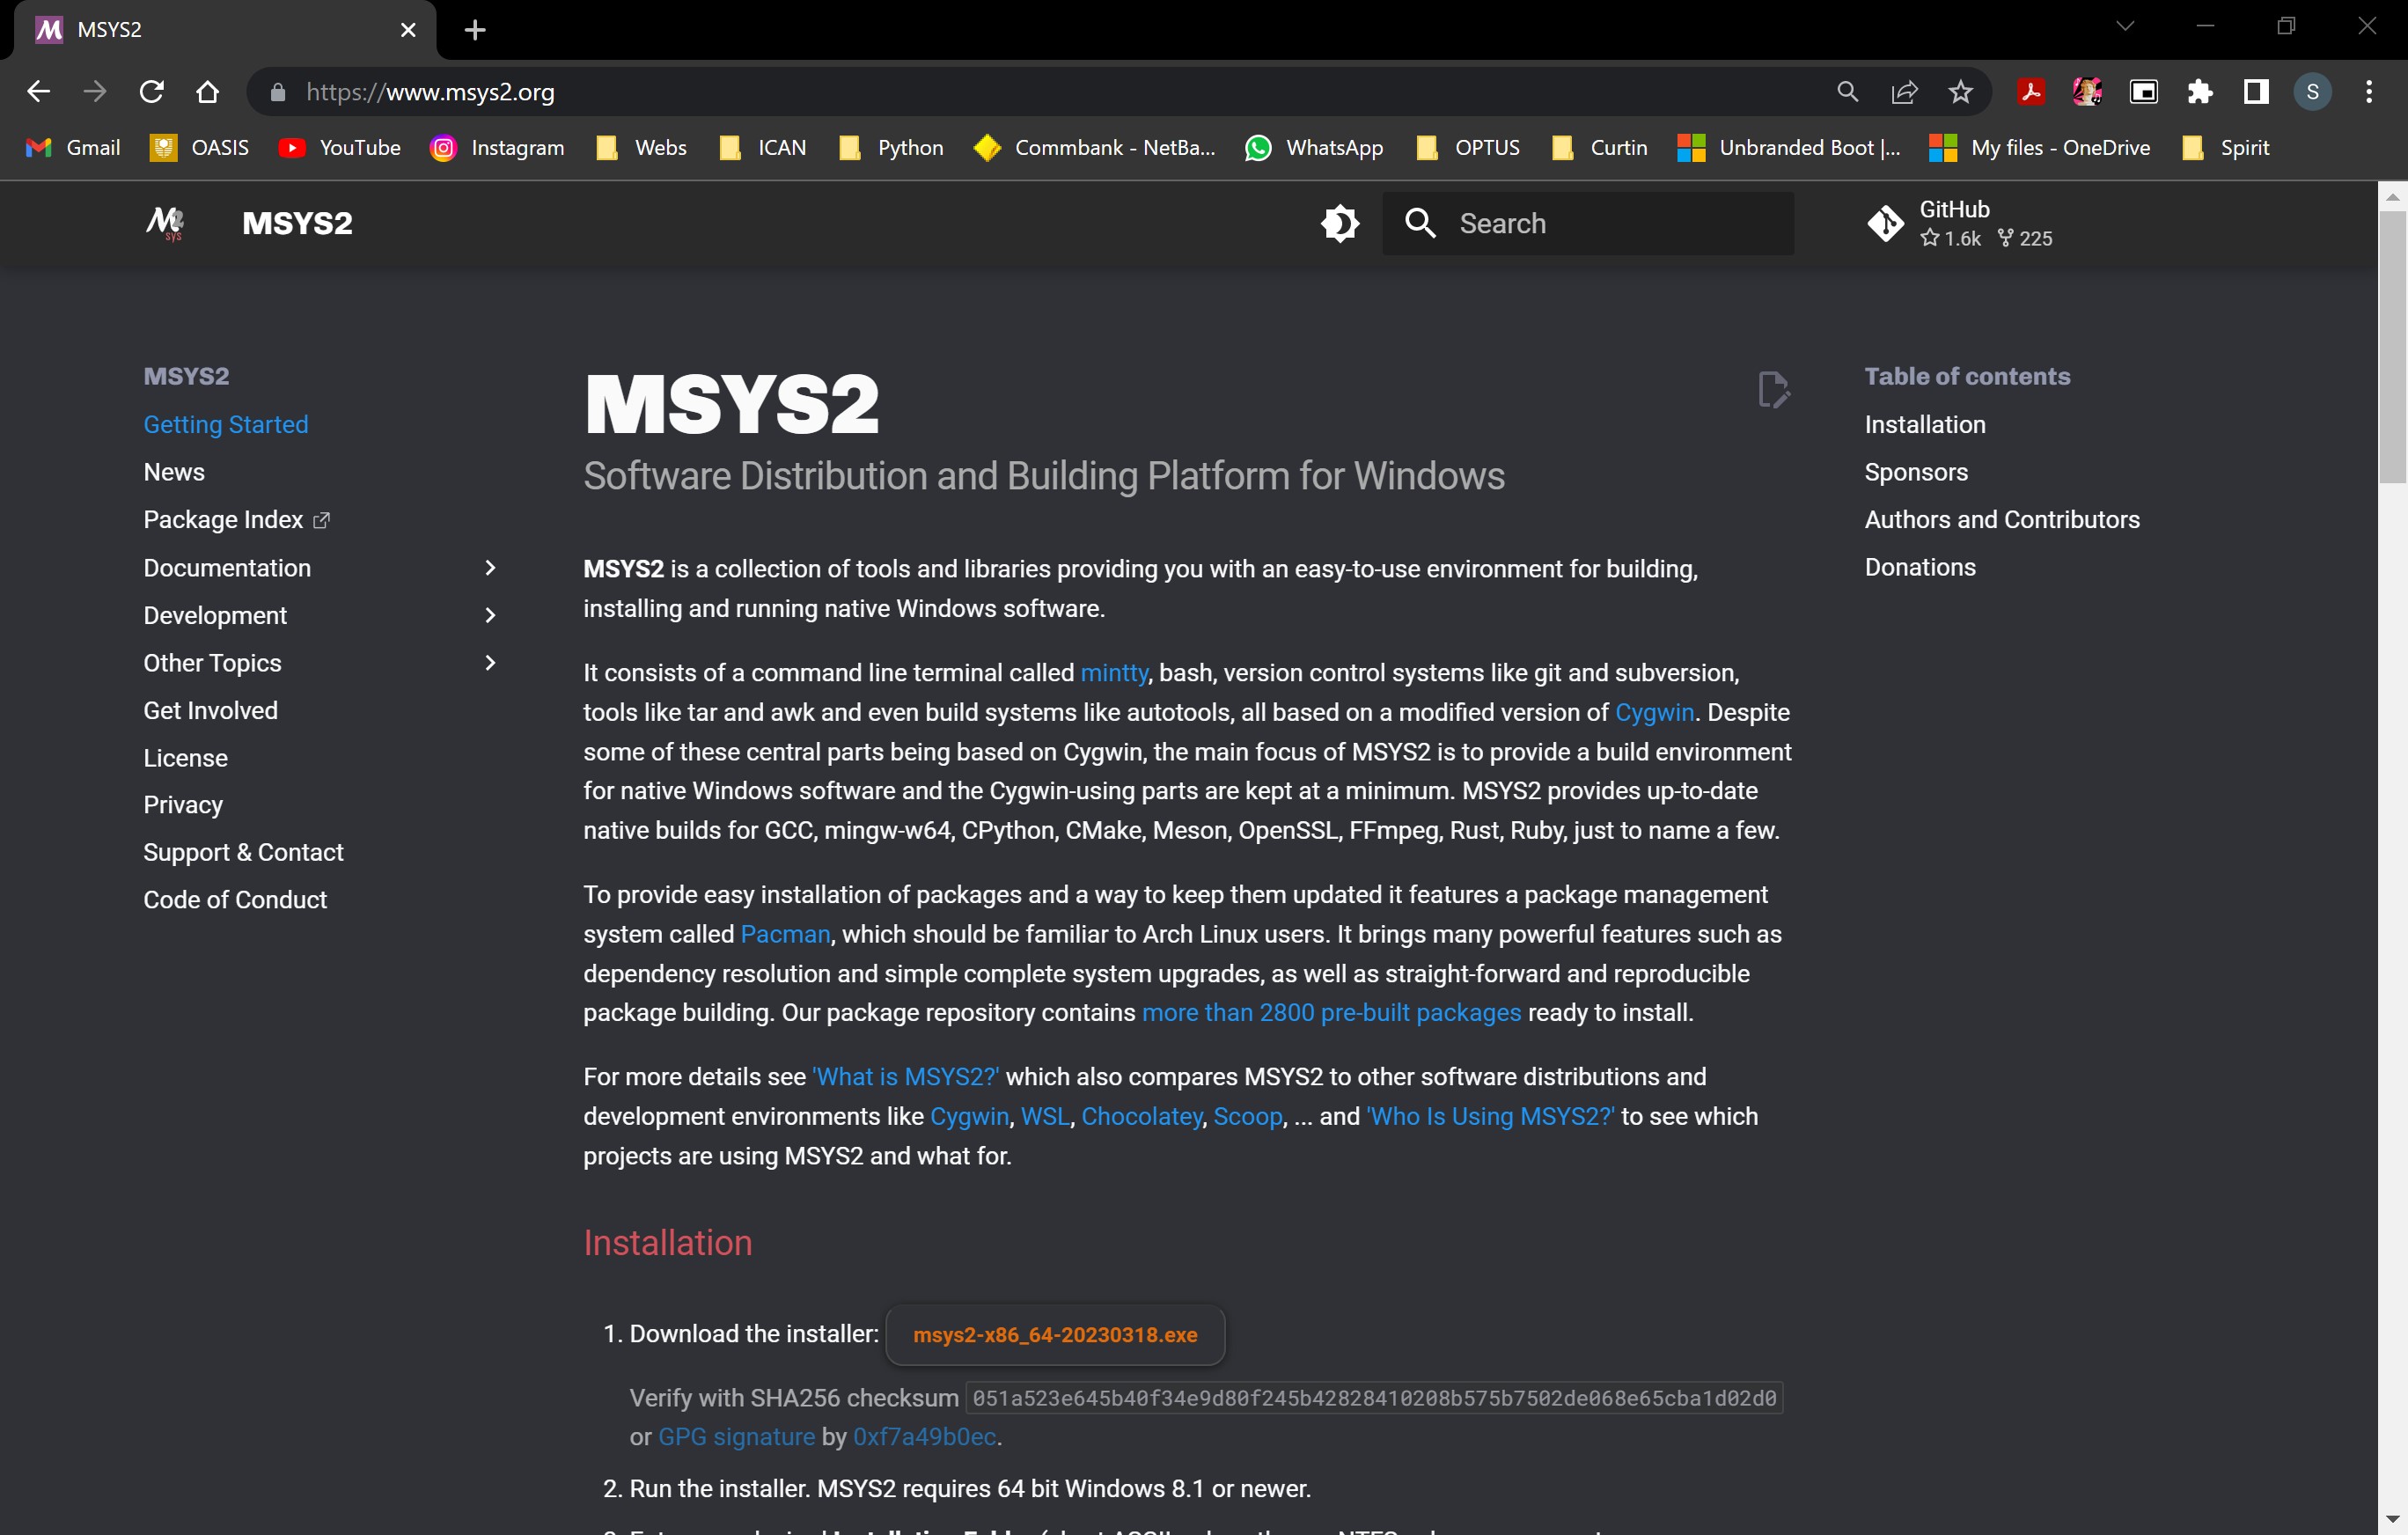Open Support & Contact page
Image resolution: width=2408 pixels, height=1535 pixels.
(x=243, y=852)
